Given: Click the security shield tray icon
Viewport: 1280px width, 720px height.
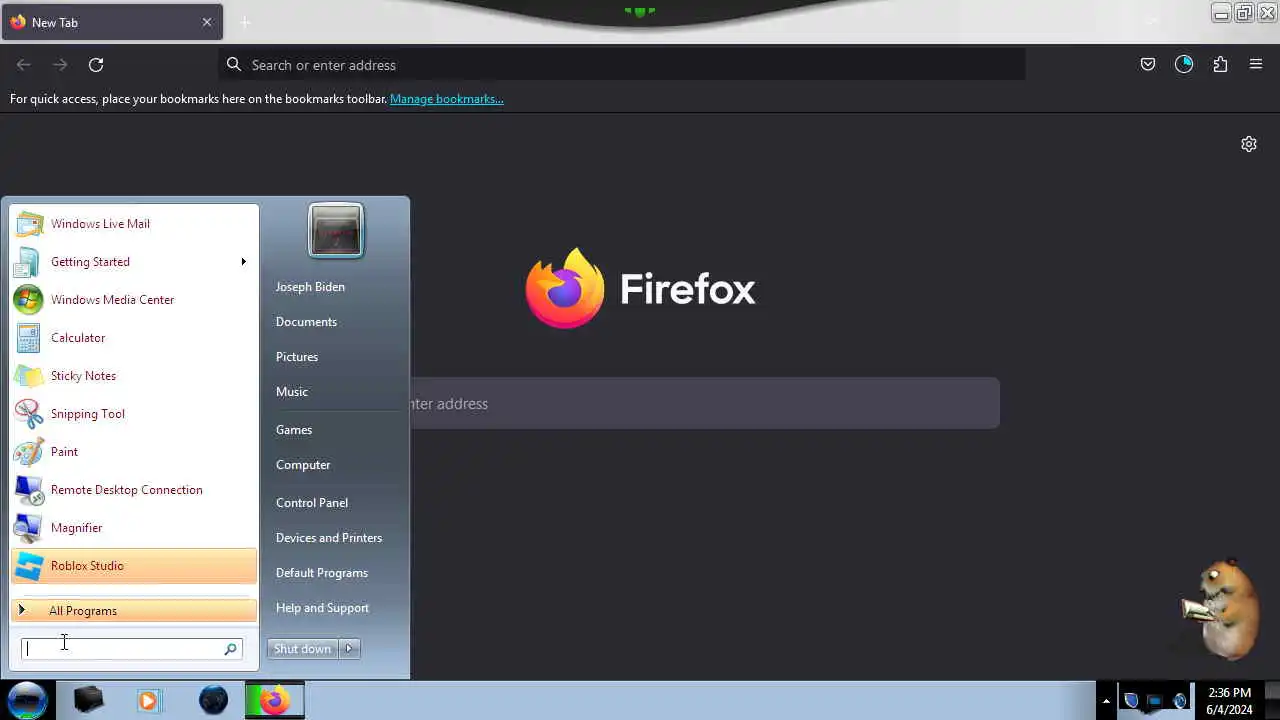Looking at the screenshot, I should pos(1131,701).
